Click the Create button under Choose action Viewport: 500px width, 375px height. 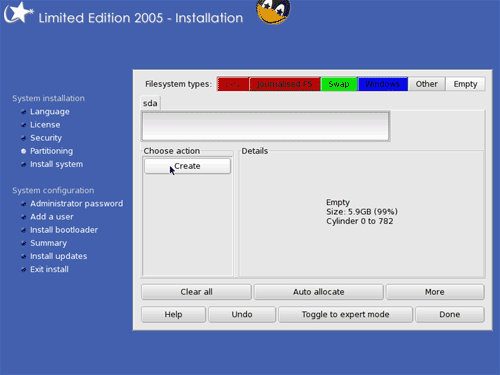[187, 166]
